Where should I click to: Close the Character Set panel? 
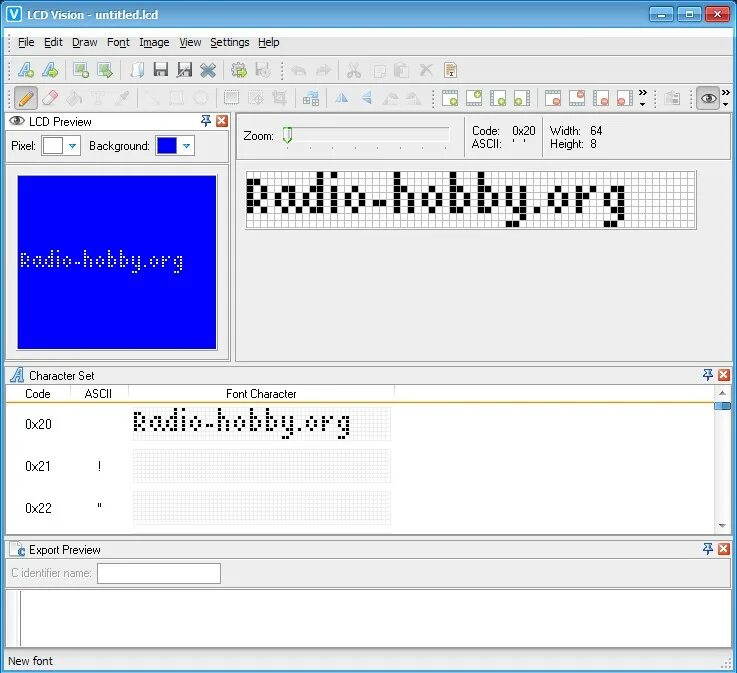pyautogui.click(x=724, y=375)
